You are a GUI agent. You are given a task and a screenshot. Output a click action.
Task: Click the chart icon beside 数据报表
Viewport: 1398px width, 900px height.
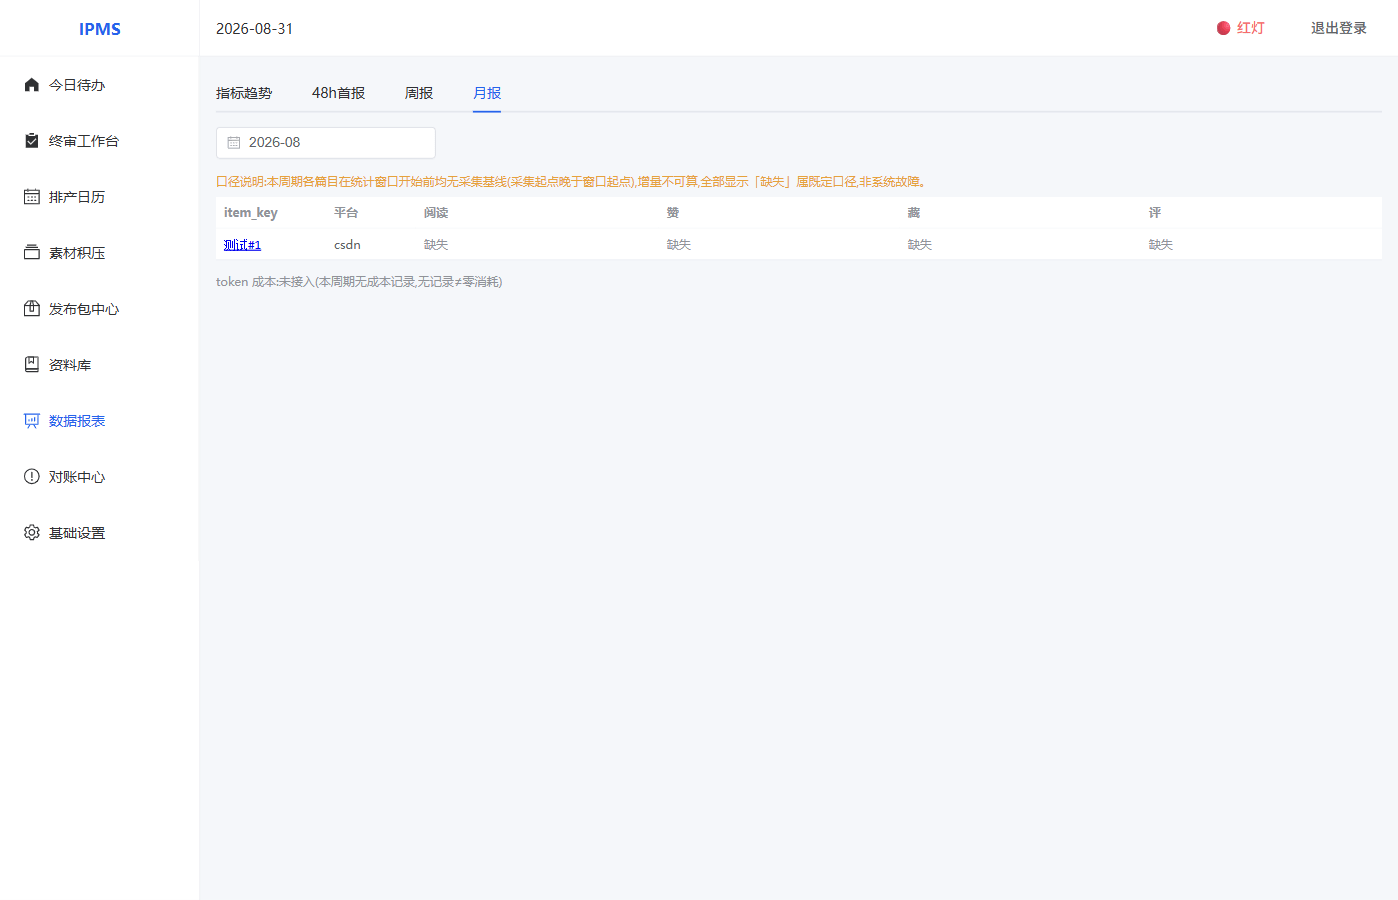(32, 421)
